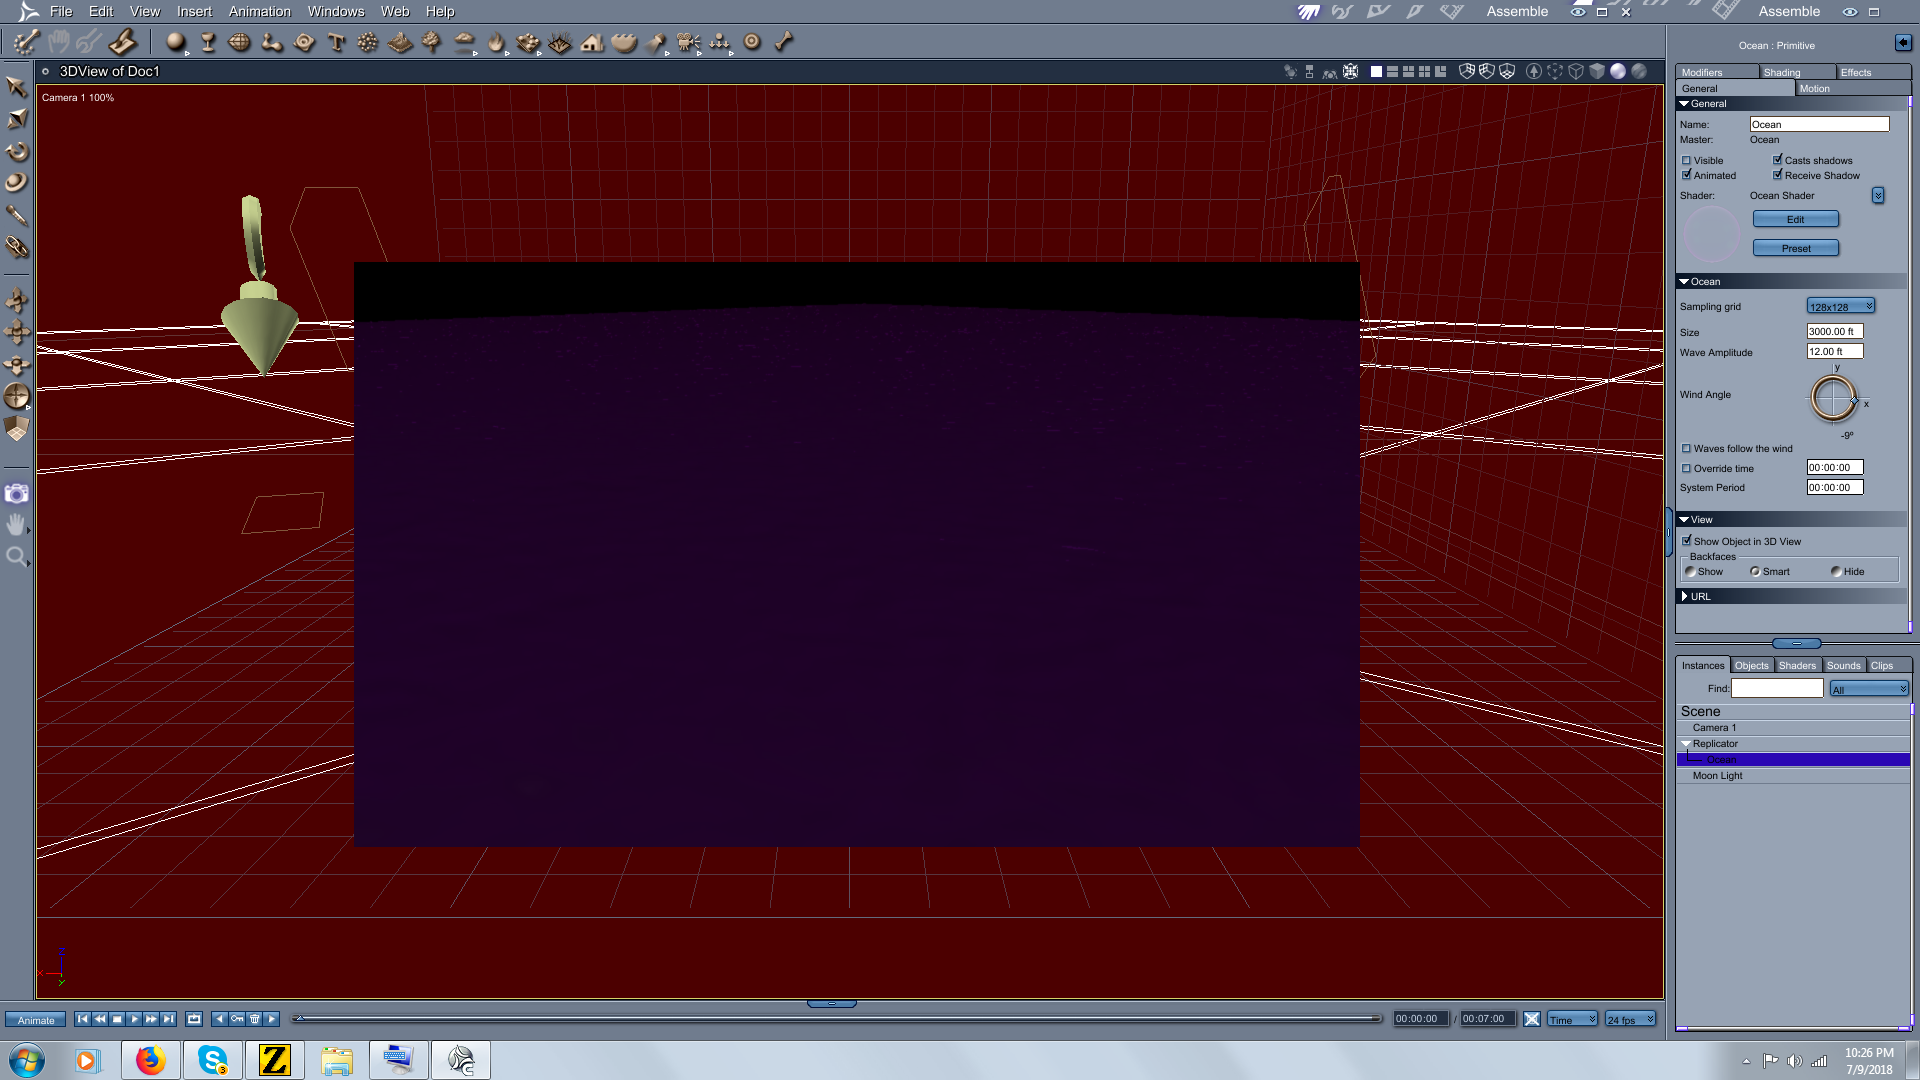Select the Text tool icon
The image size is (1920, 1080).
click(x=336, y=42)
